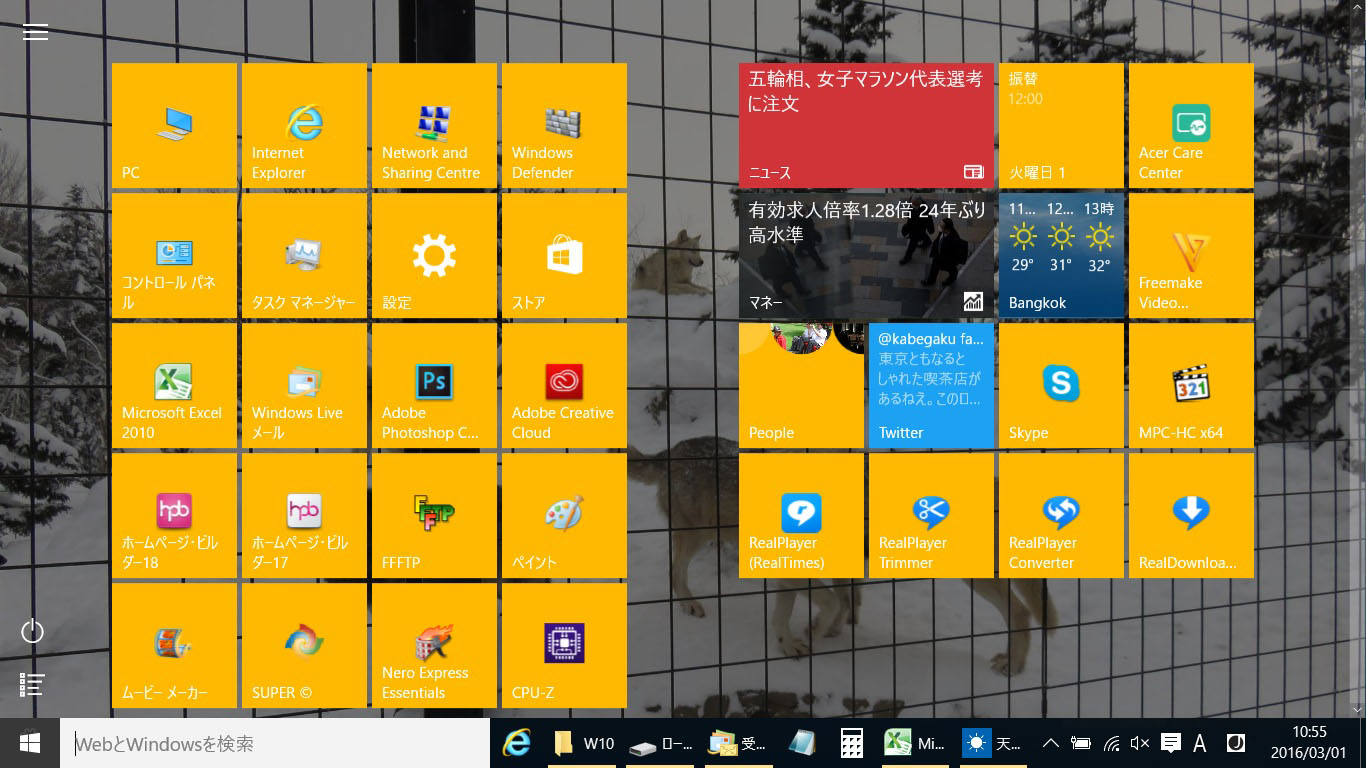Click the battery tray icon
1366x768 pixels.
click(1080, 743)
